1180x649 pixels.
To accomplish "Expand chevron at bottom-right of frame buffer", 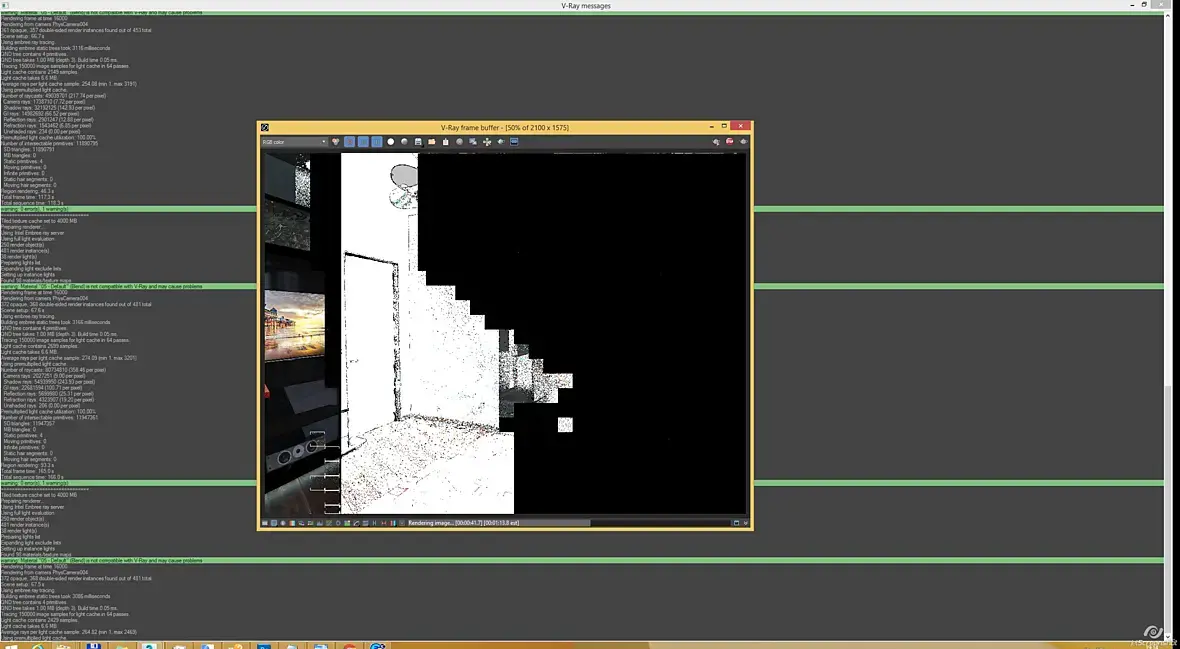I will coord(746,523).
